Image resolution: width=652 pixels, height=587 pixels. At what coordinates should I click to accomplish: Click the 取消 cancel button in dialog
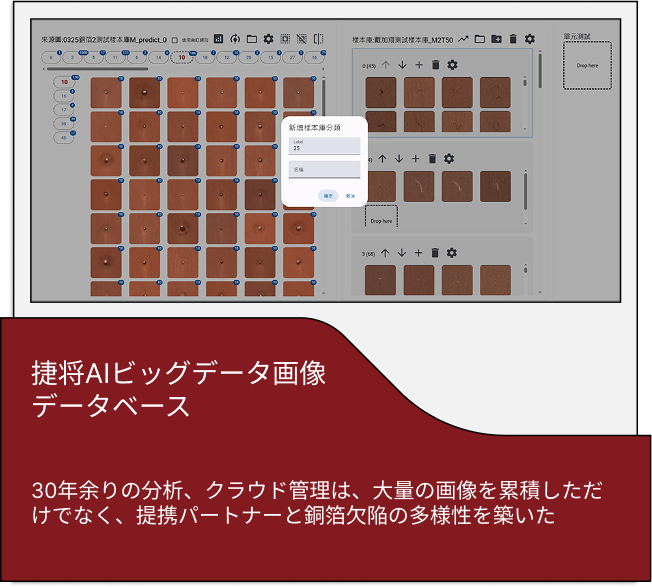(x=350, y=196)
